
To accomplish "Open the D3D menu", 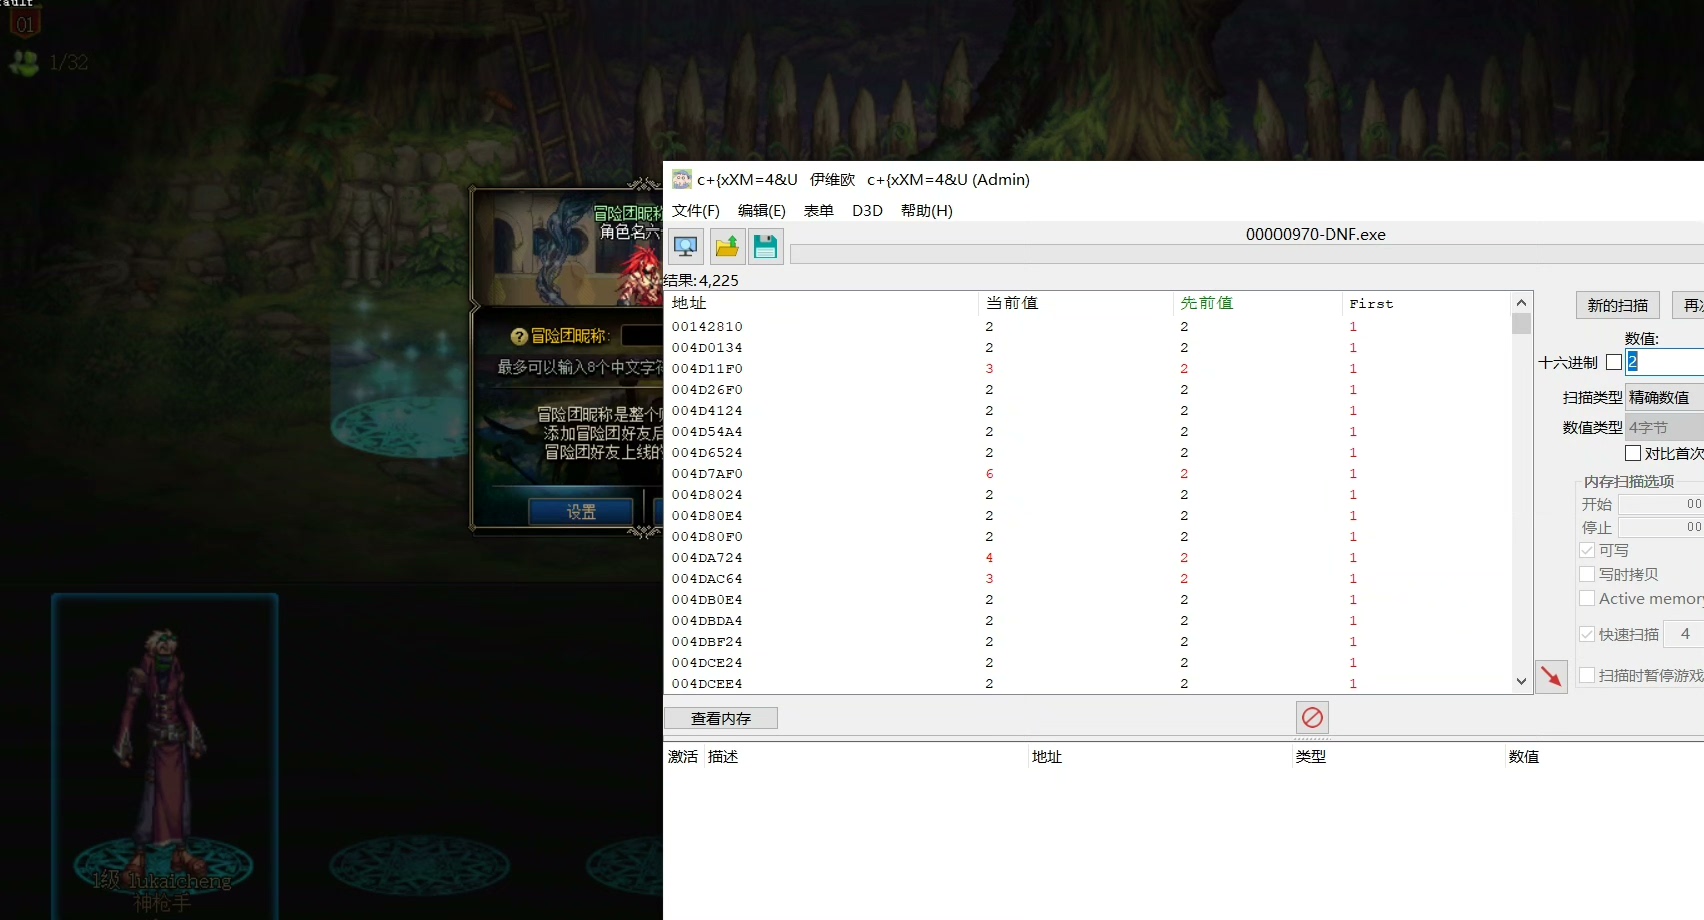I will pyautogui.click(x=867, y=210).
